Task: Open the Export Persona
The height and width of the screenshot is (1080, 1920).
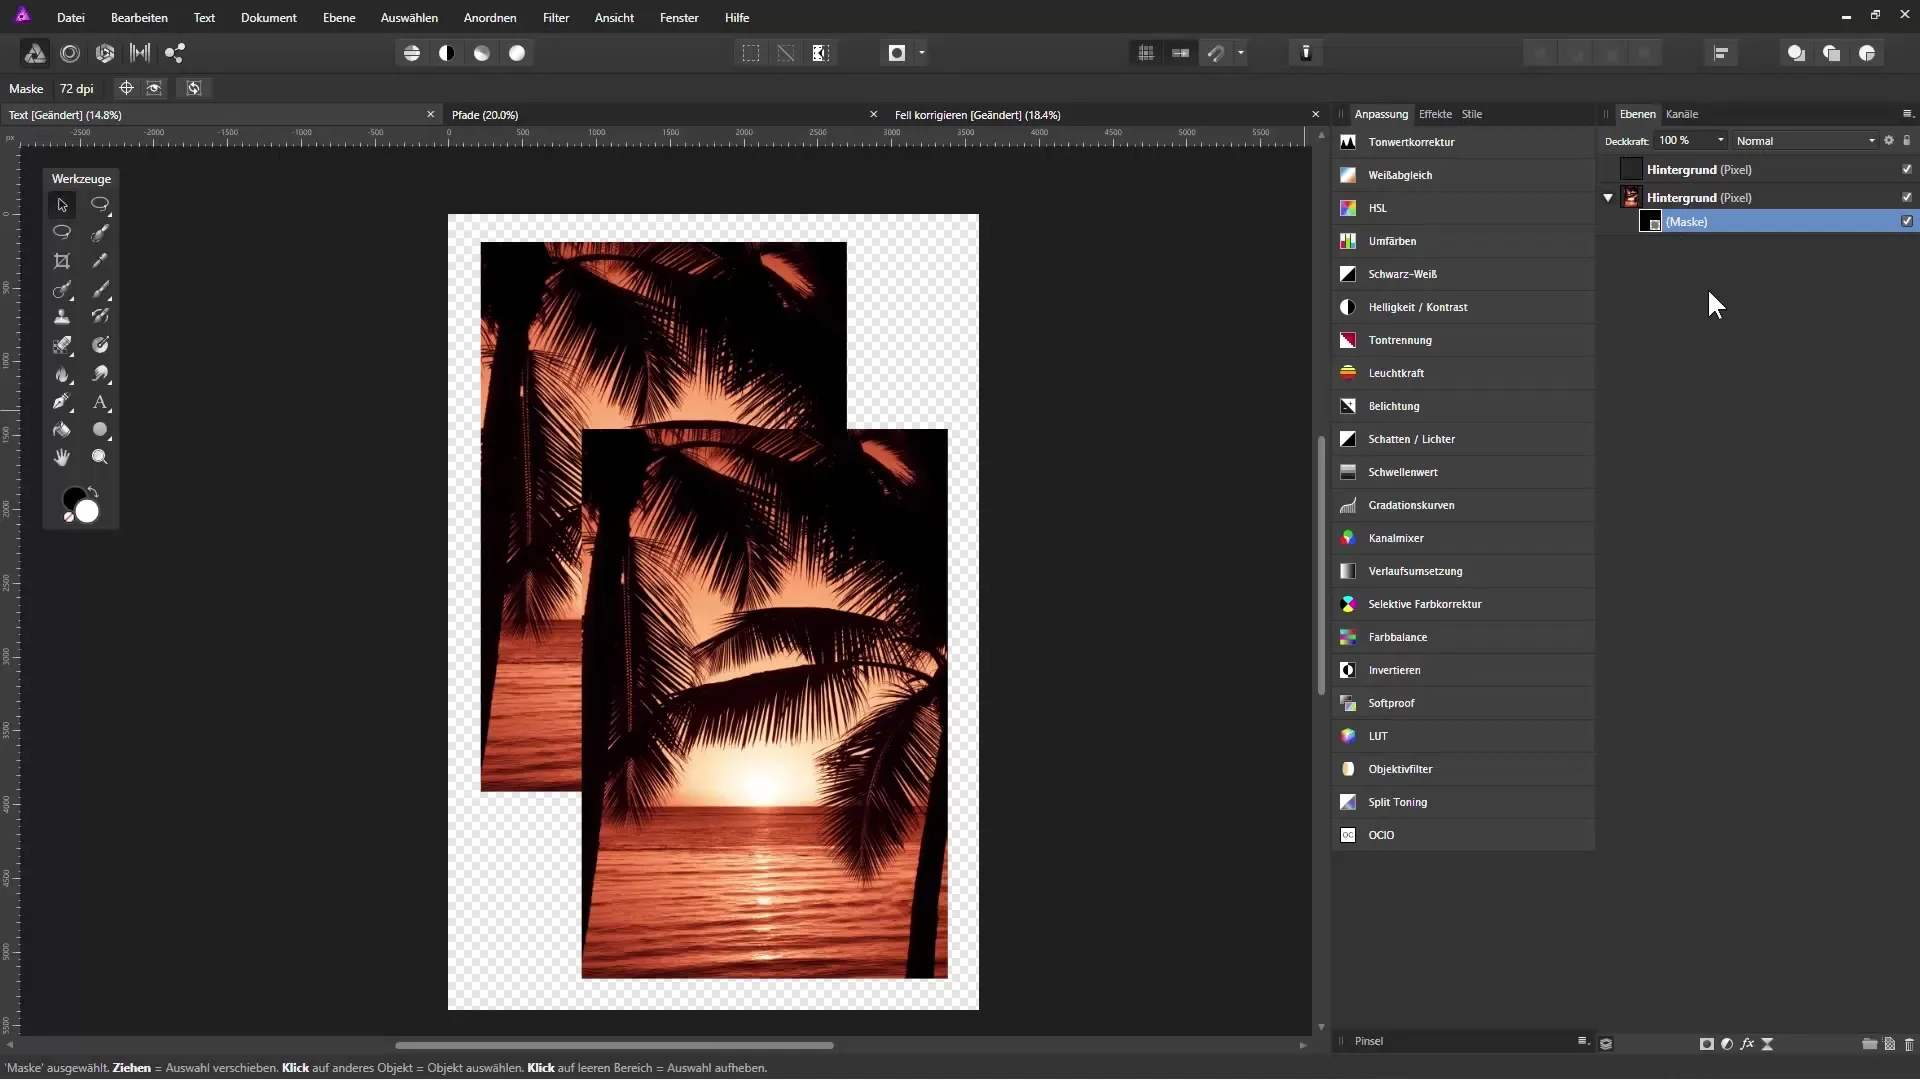Action: (x=175, y=53)
